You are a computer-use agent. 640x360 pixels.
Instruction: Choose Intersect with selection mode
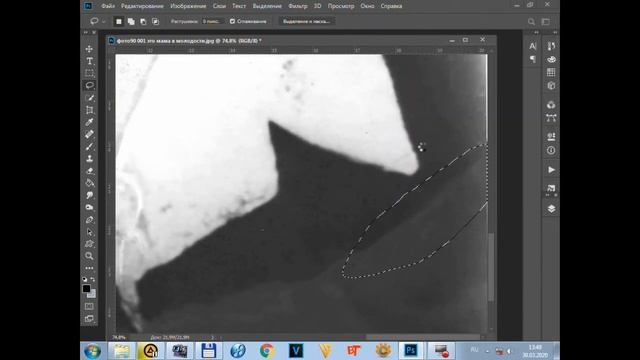156,21
